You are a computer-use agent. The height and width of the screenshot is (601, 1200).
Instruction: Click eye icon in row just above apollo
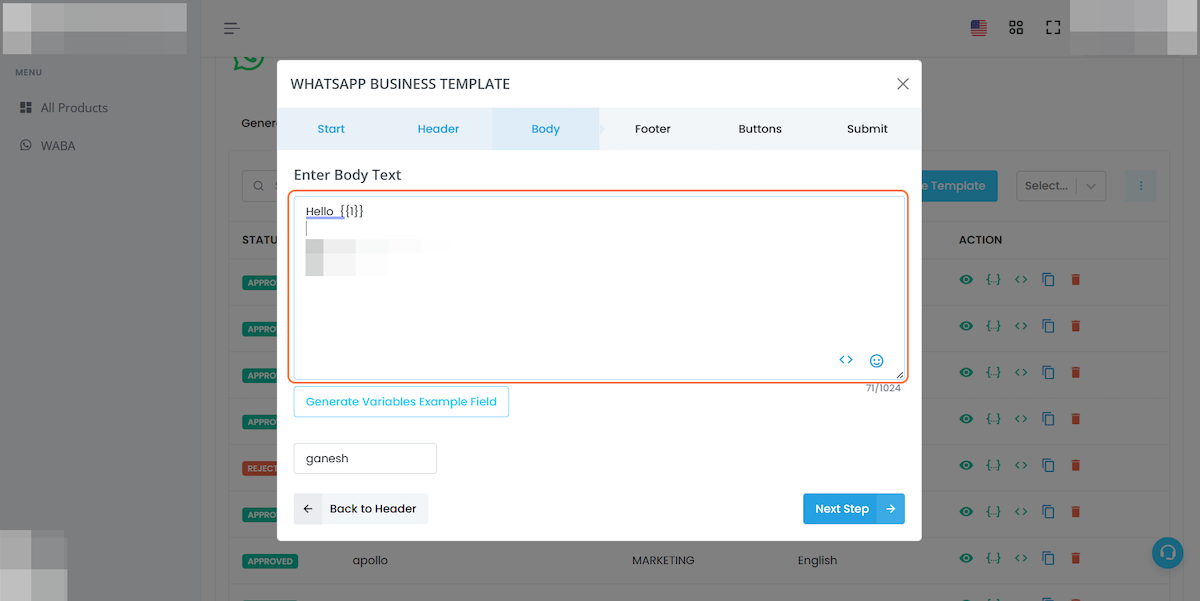pyautogui.click(x=966, y=512)
